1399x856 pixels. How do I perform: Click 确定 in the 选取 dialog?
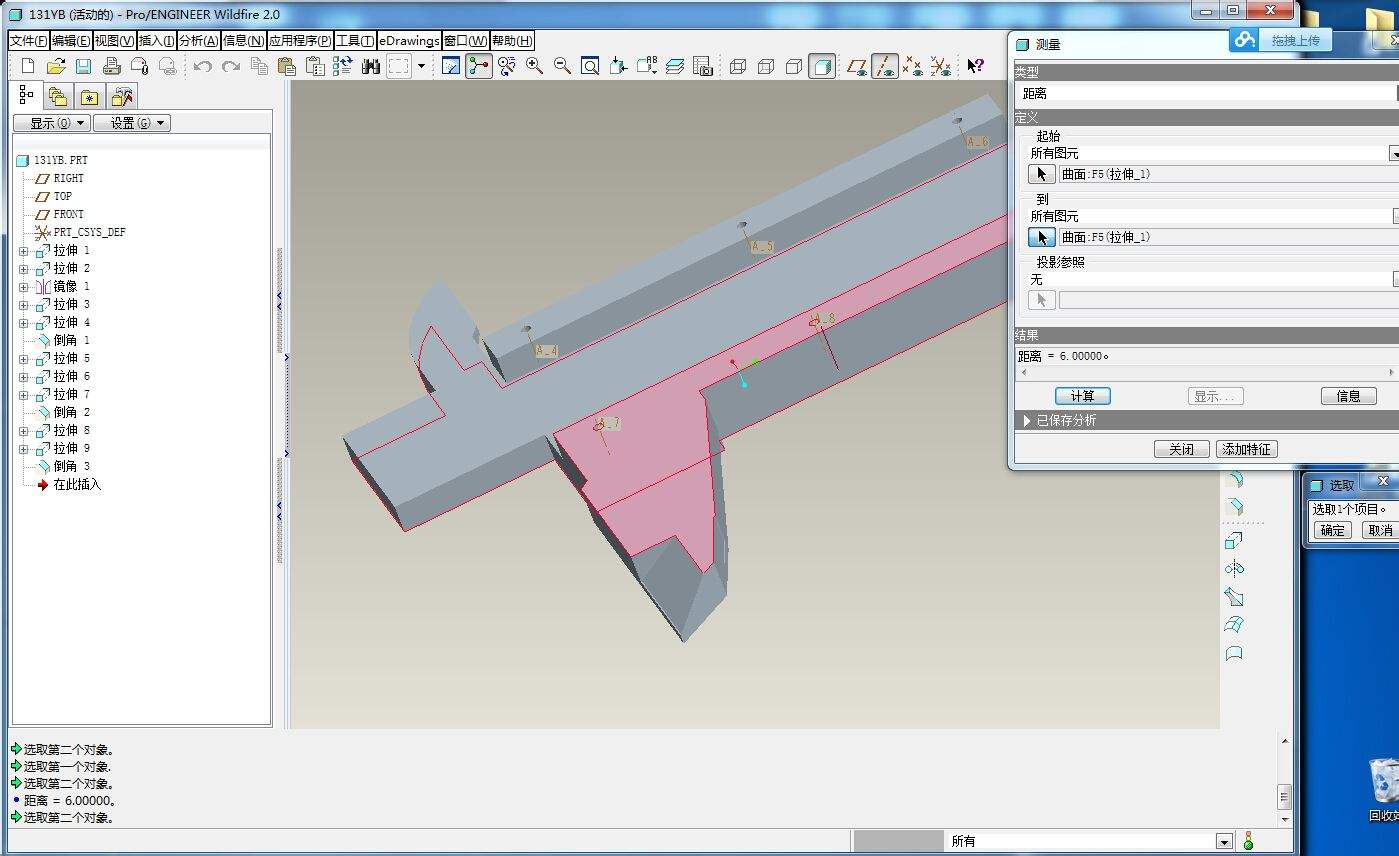[1333, 530]
